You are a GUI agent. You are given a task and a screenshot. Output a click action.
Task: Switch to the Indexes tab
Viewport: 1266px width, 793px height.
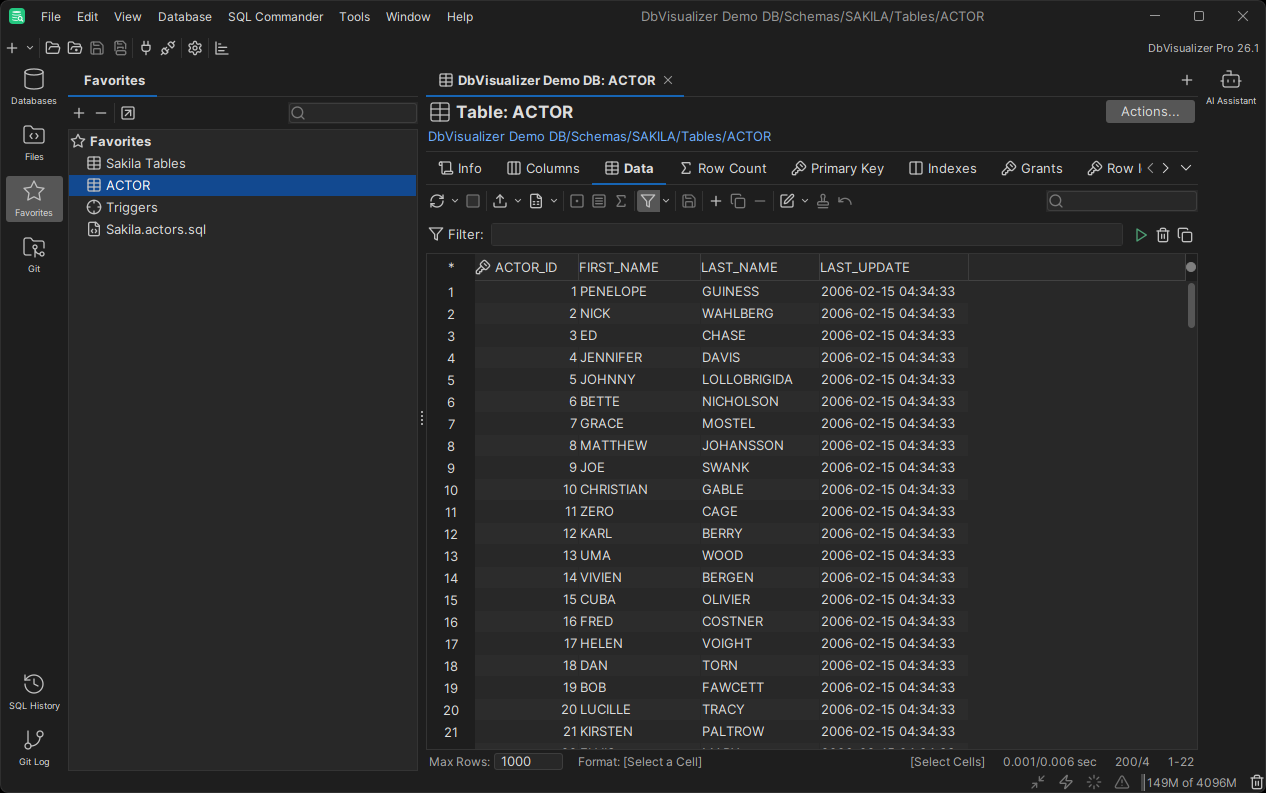943,168
